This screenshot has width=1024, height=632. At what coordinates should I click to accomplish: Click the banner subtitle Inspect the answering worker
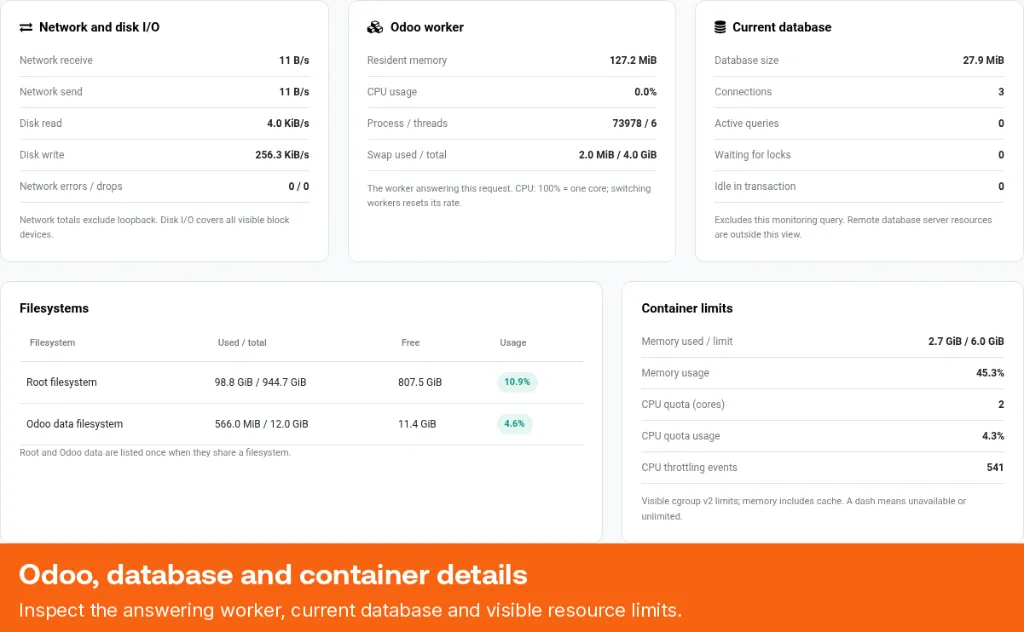pos(350,610)
